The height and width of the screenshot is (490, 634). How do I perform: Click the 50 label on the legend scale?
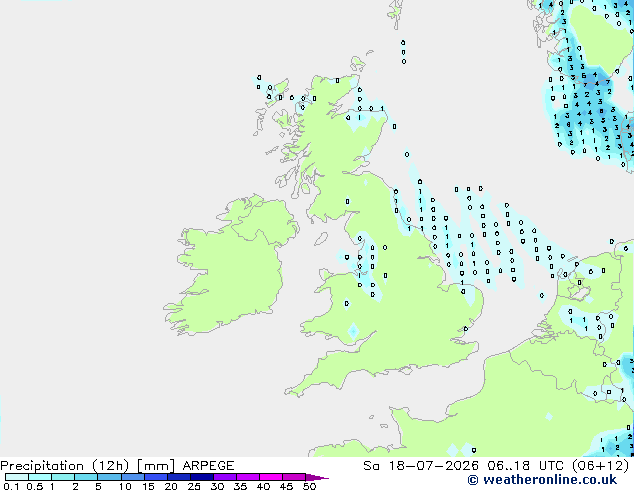click(x=309, y=486)
